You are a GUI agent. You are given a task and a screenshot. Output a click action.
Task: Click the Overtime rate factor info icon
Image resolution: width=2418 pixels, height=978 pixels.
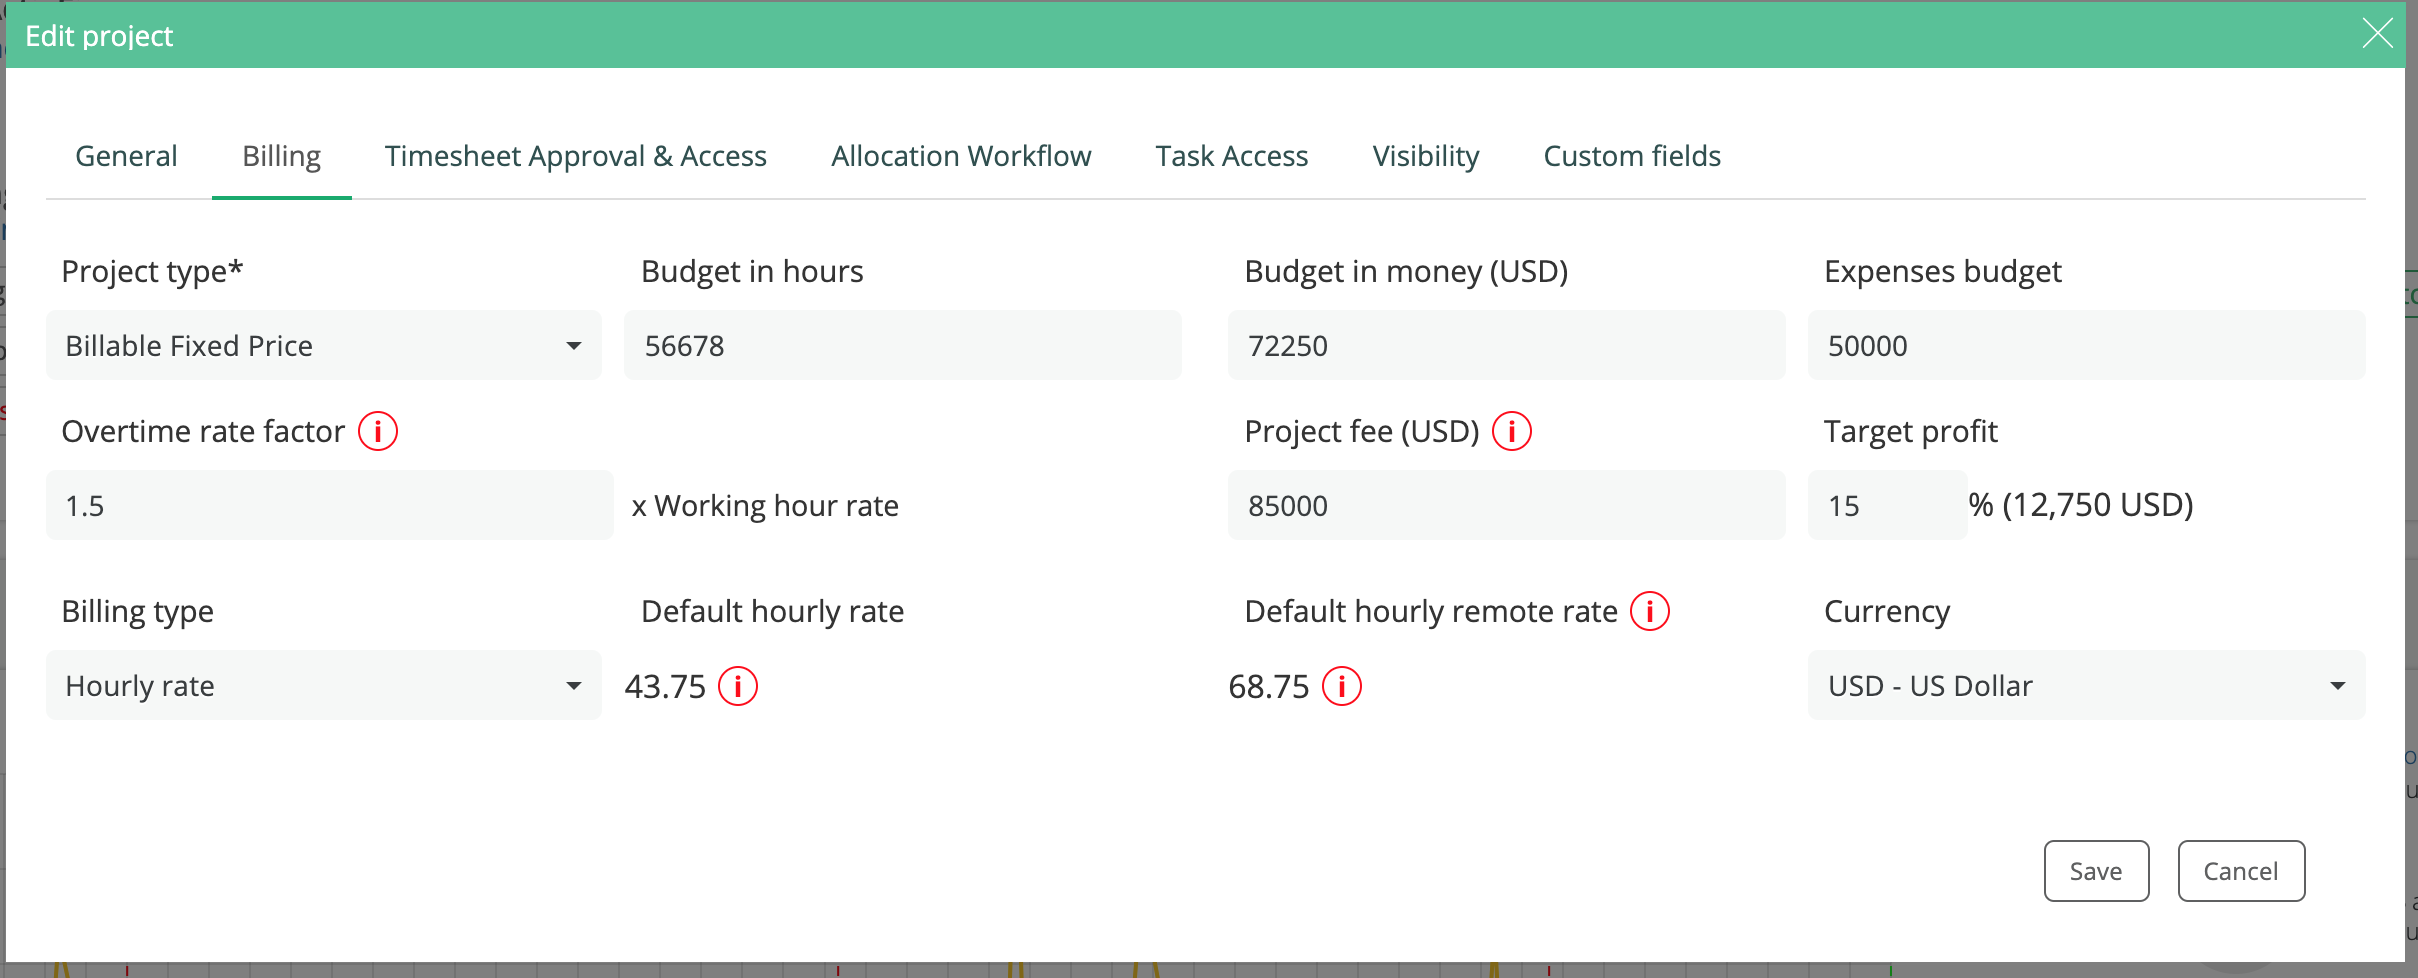click(x=378, y=431)
